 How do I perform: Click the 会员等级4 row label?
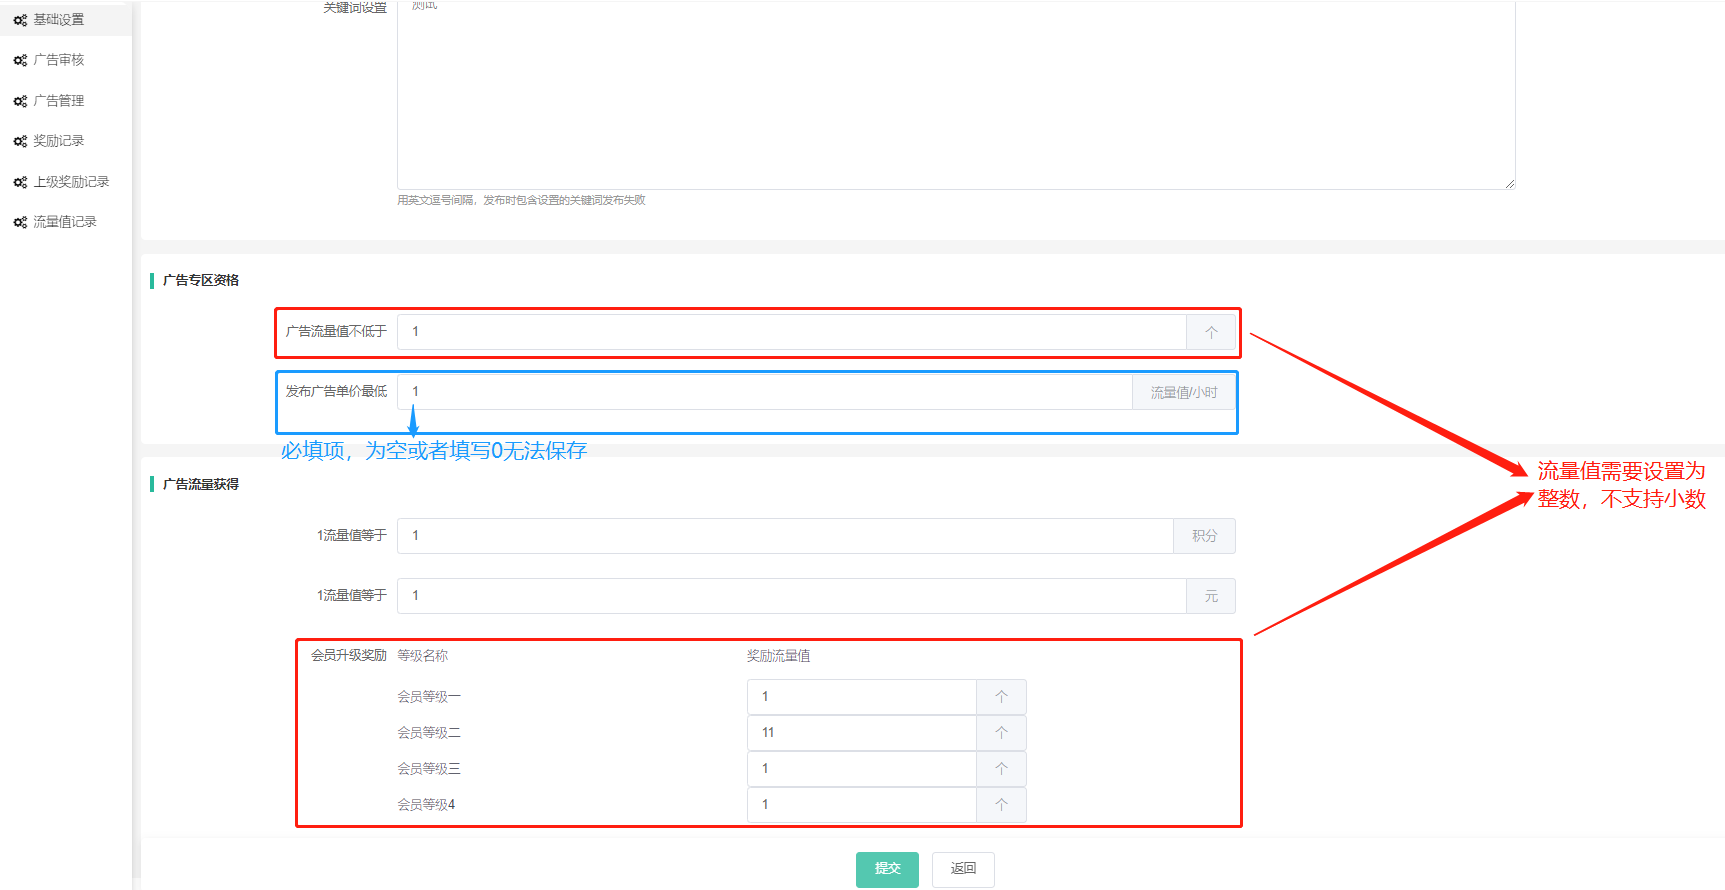426,805
